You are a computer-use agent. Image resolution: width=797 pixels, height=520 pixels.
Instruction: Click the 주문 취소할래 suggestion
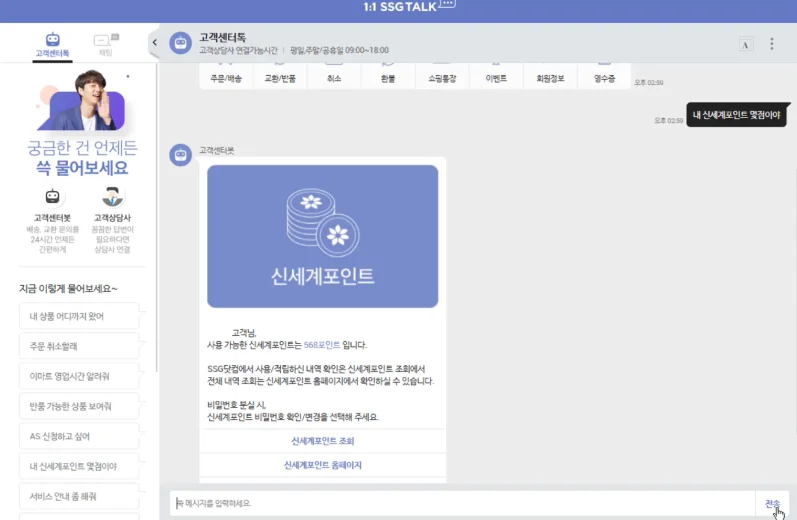79,346
